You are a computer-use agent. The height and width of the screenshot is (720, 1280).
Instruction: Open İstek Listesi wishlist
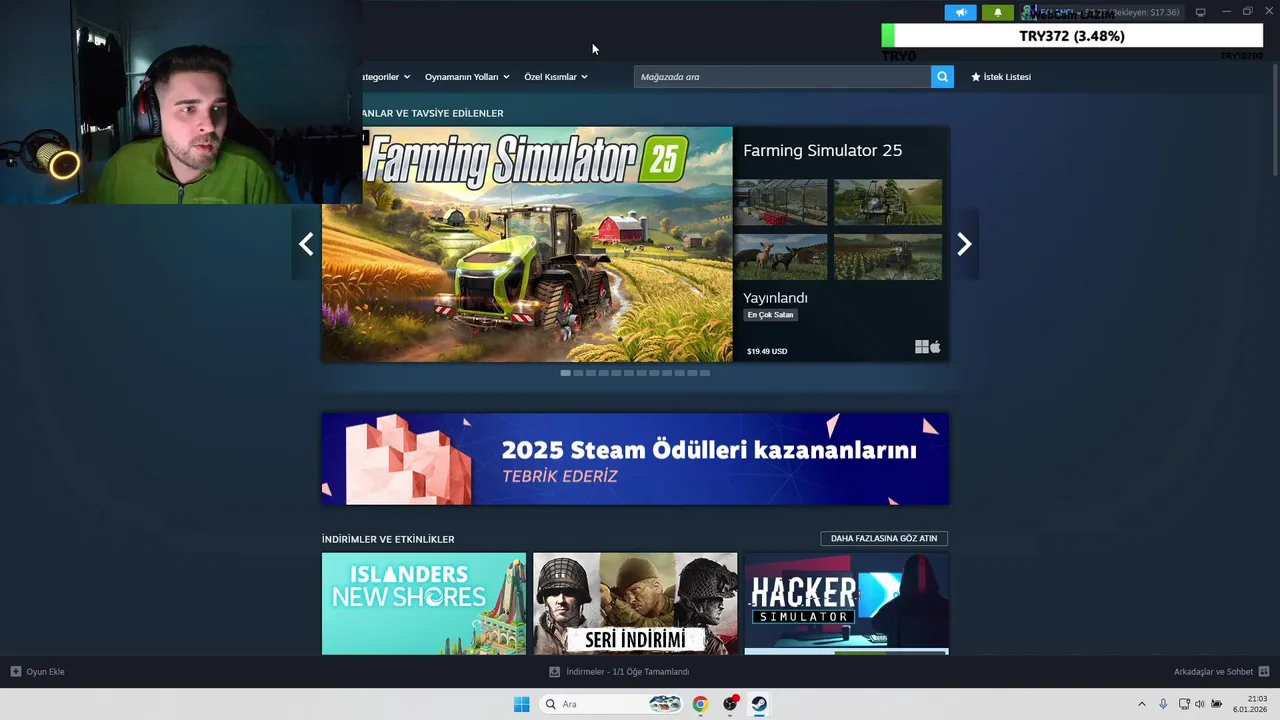[x=1001, y=77]
